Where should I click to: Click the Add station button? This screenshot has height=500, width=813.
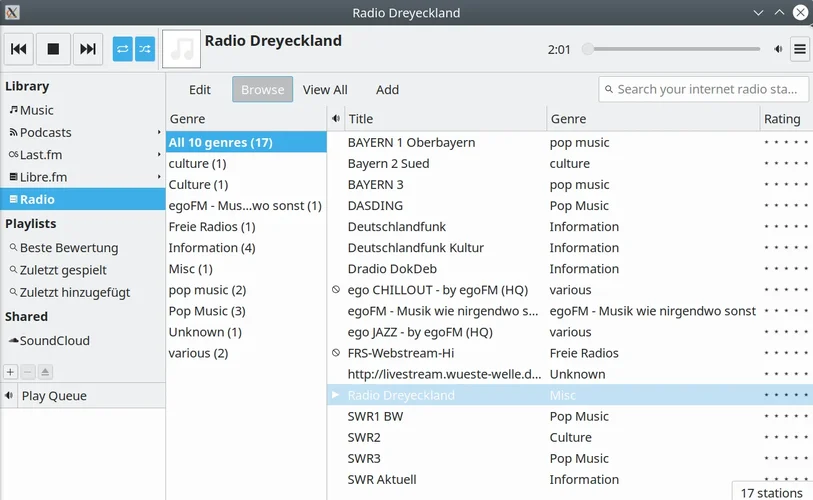387,89
